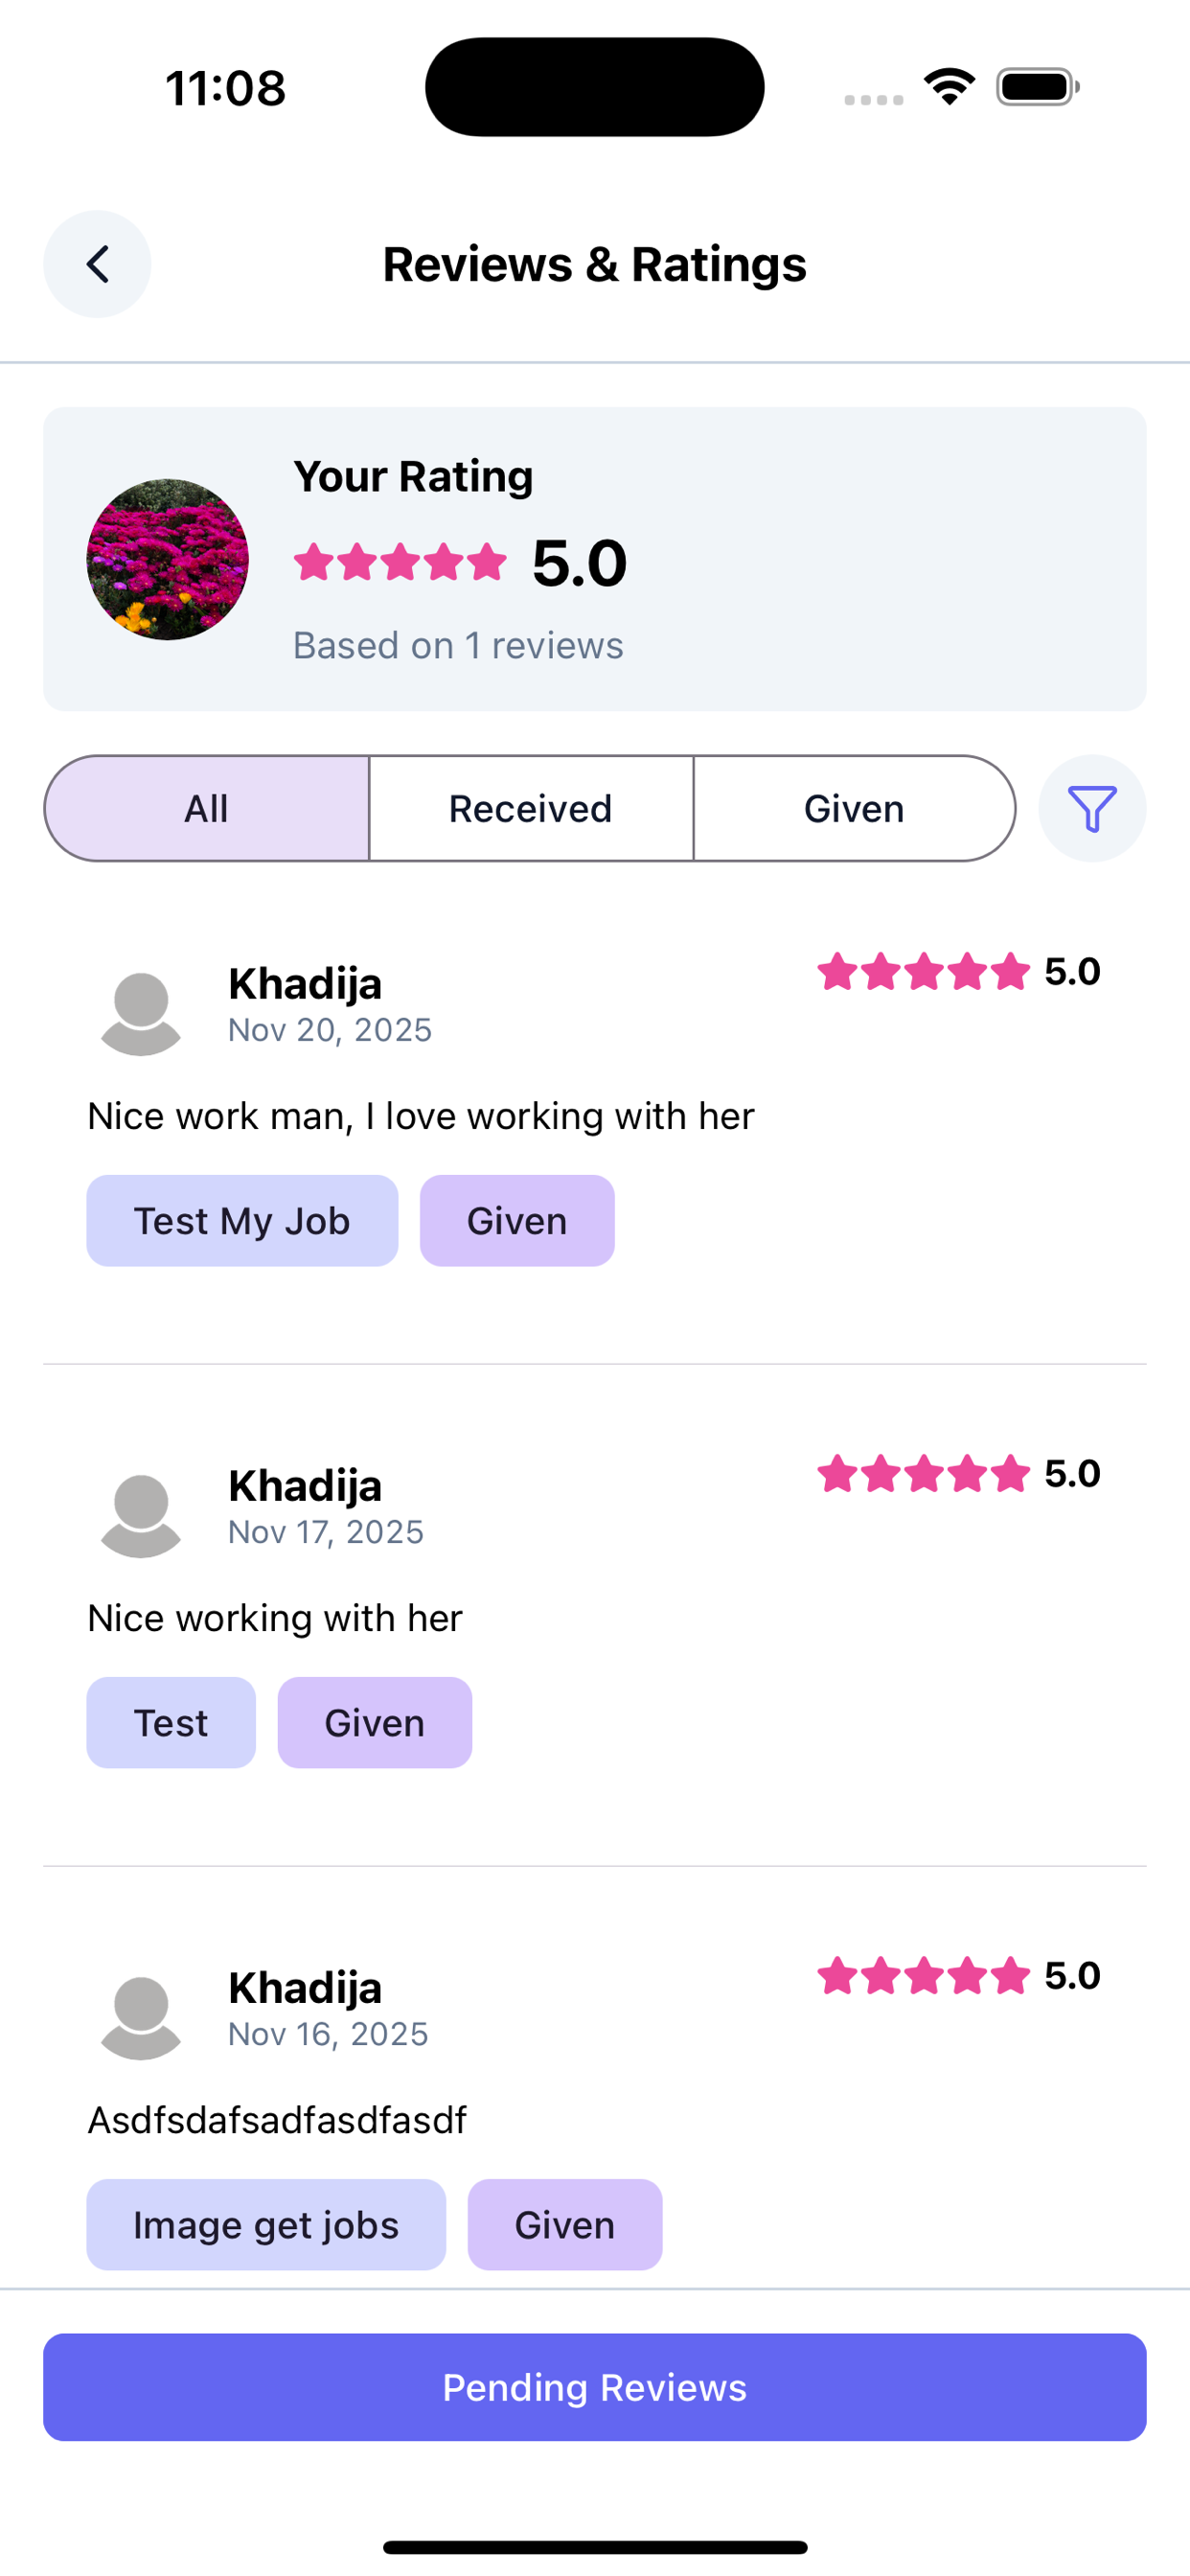Tap Given badge beside Test My Job
Screen dimensions: 1190x2576
coord(517,1221)
